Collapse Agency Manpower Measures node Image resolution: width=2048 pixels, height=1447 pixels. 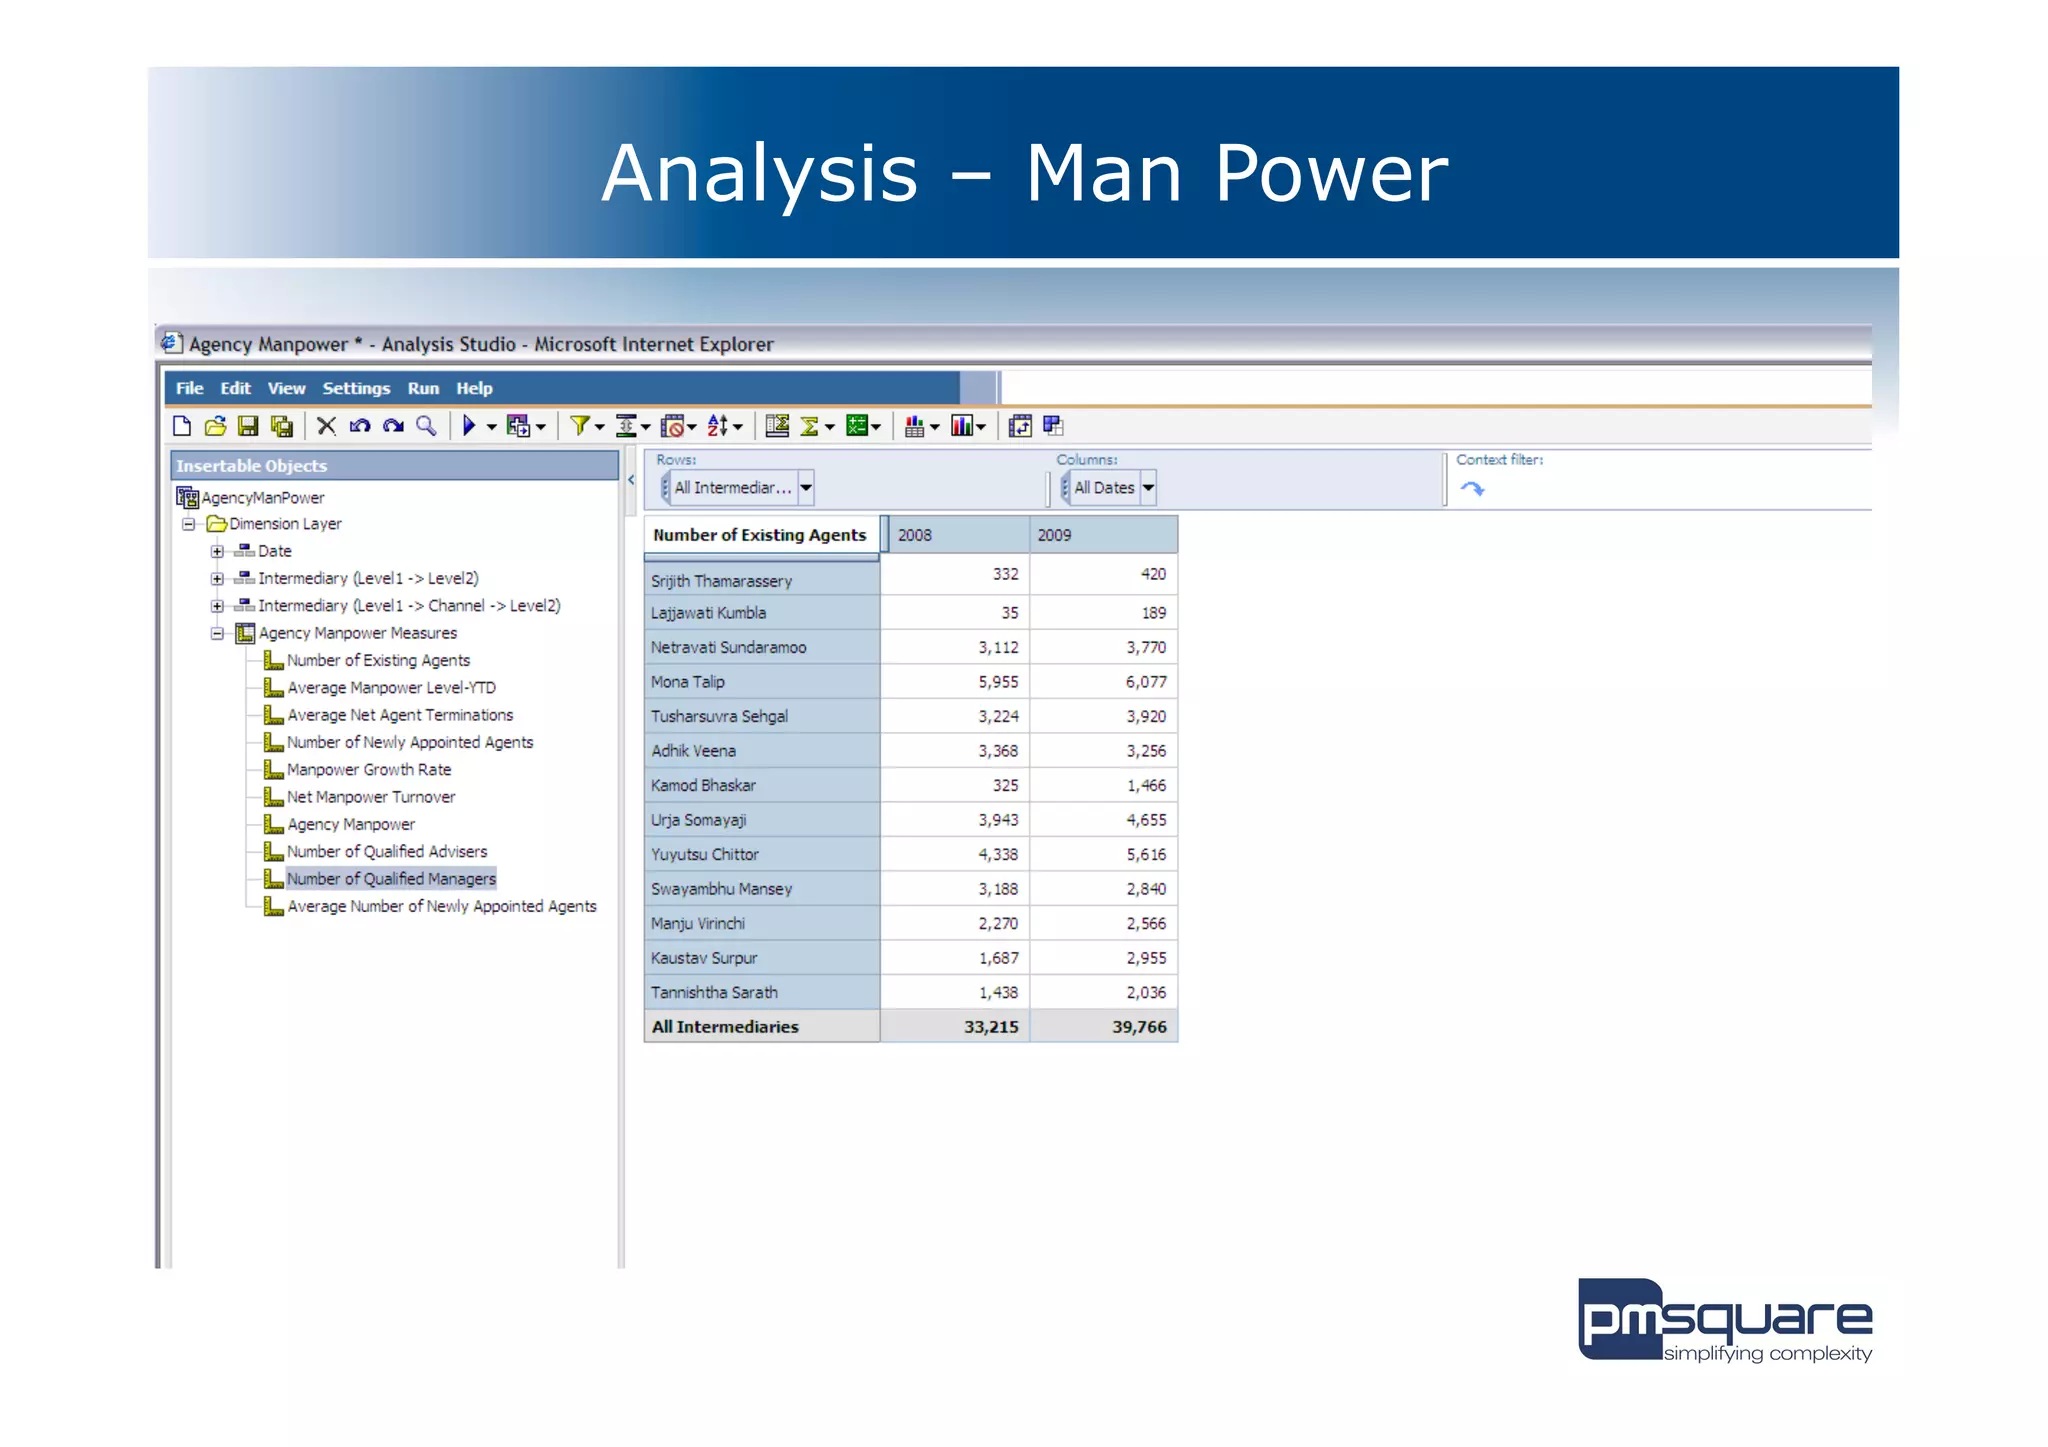click(x=217, y=633)
